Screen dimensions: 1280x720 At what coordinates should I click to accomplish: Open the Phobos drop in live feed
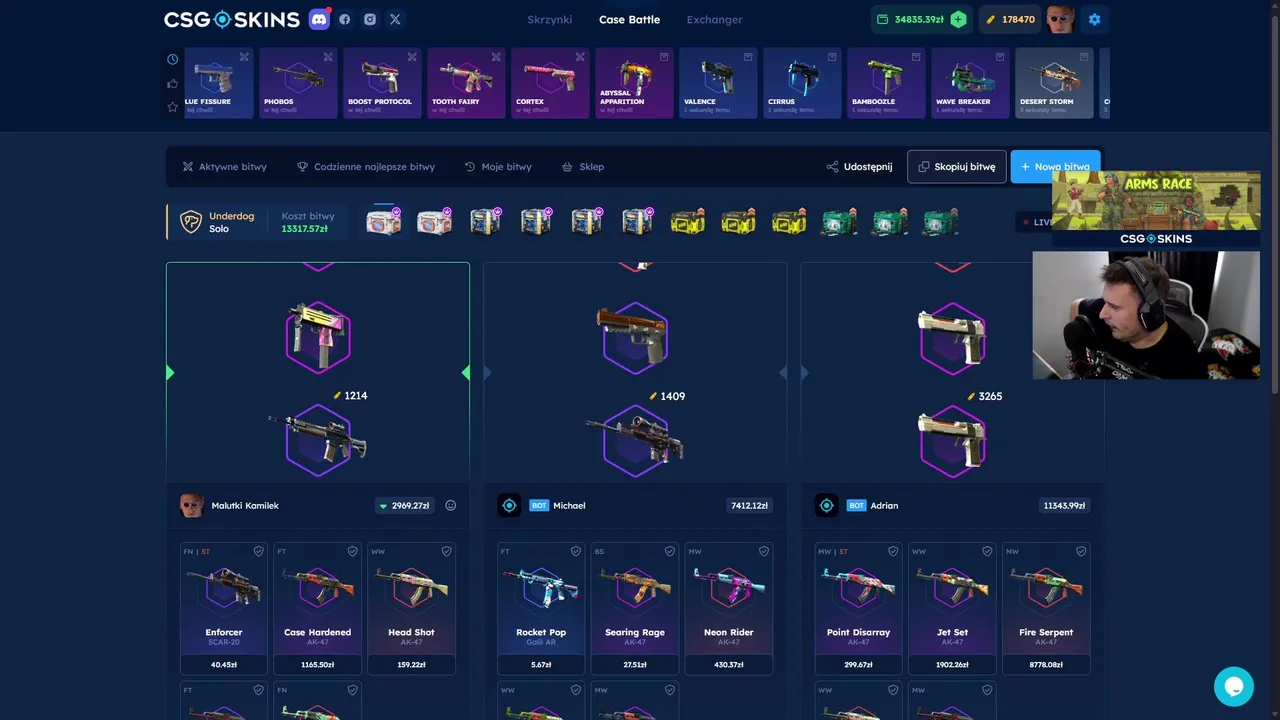pos(298,83)
